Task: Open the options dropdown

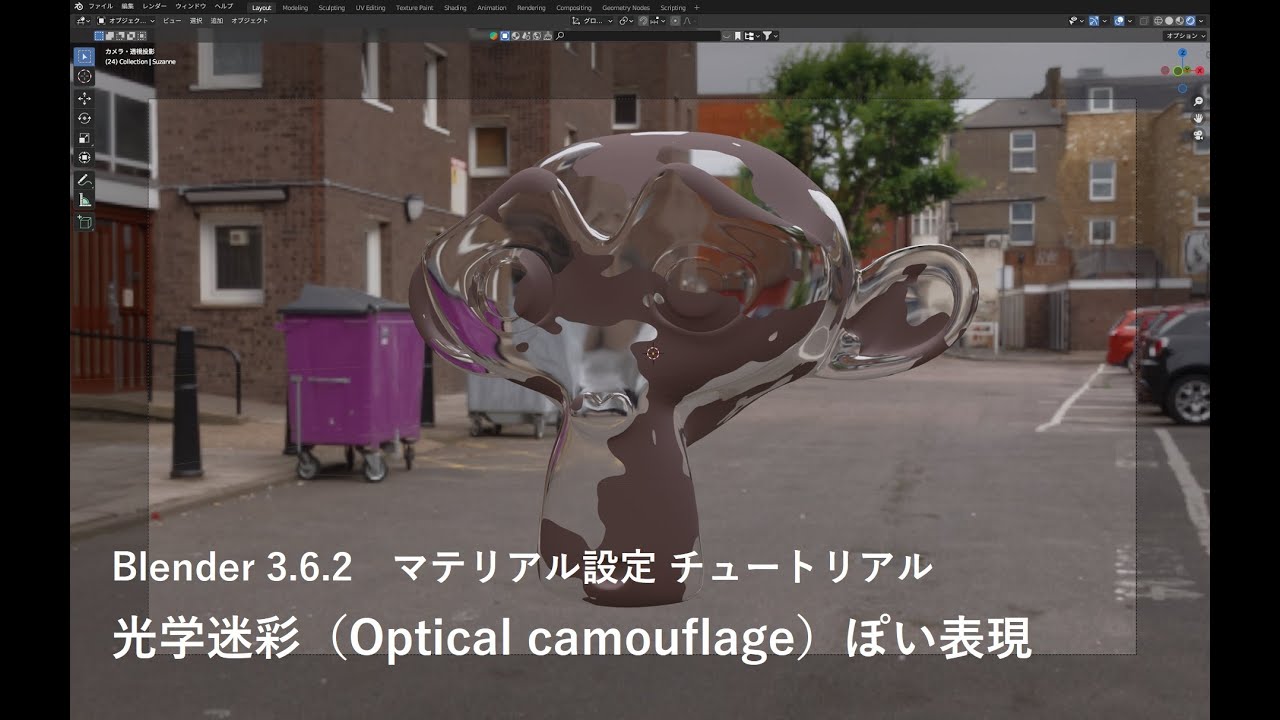Action: 1185,36
